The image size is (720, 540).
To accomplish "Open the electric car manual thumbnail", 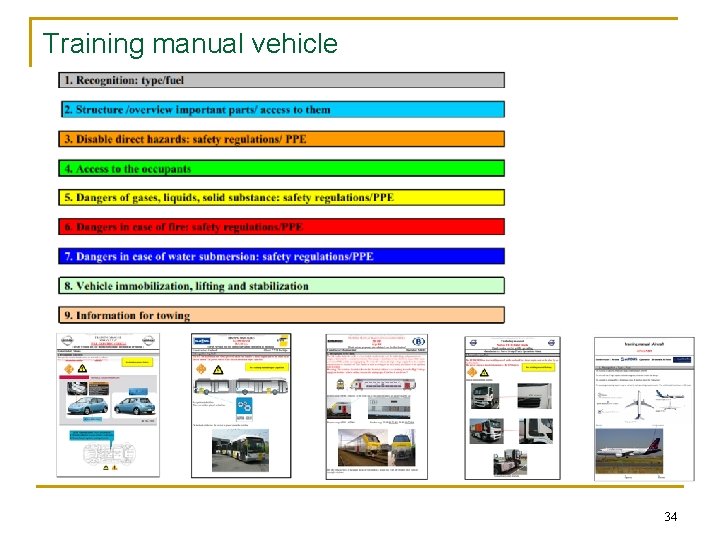I will coord(108,405).
